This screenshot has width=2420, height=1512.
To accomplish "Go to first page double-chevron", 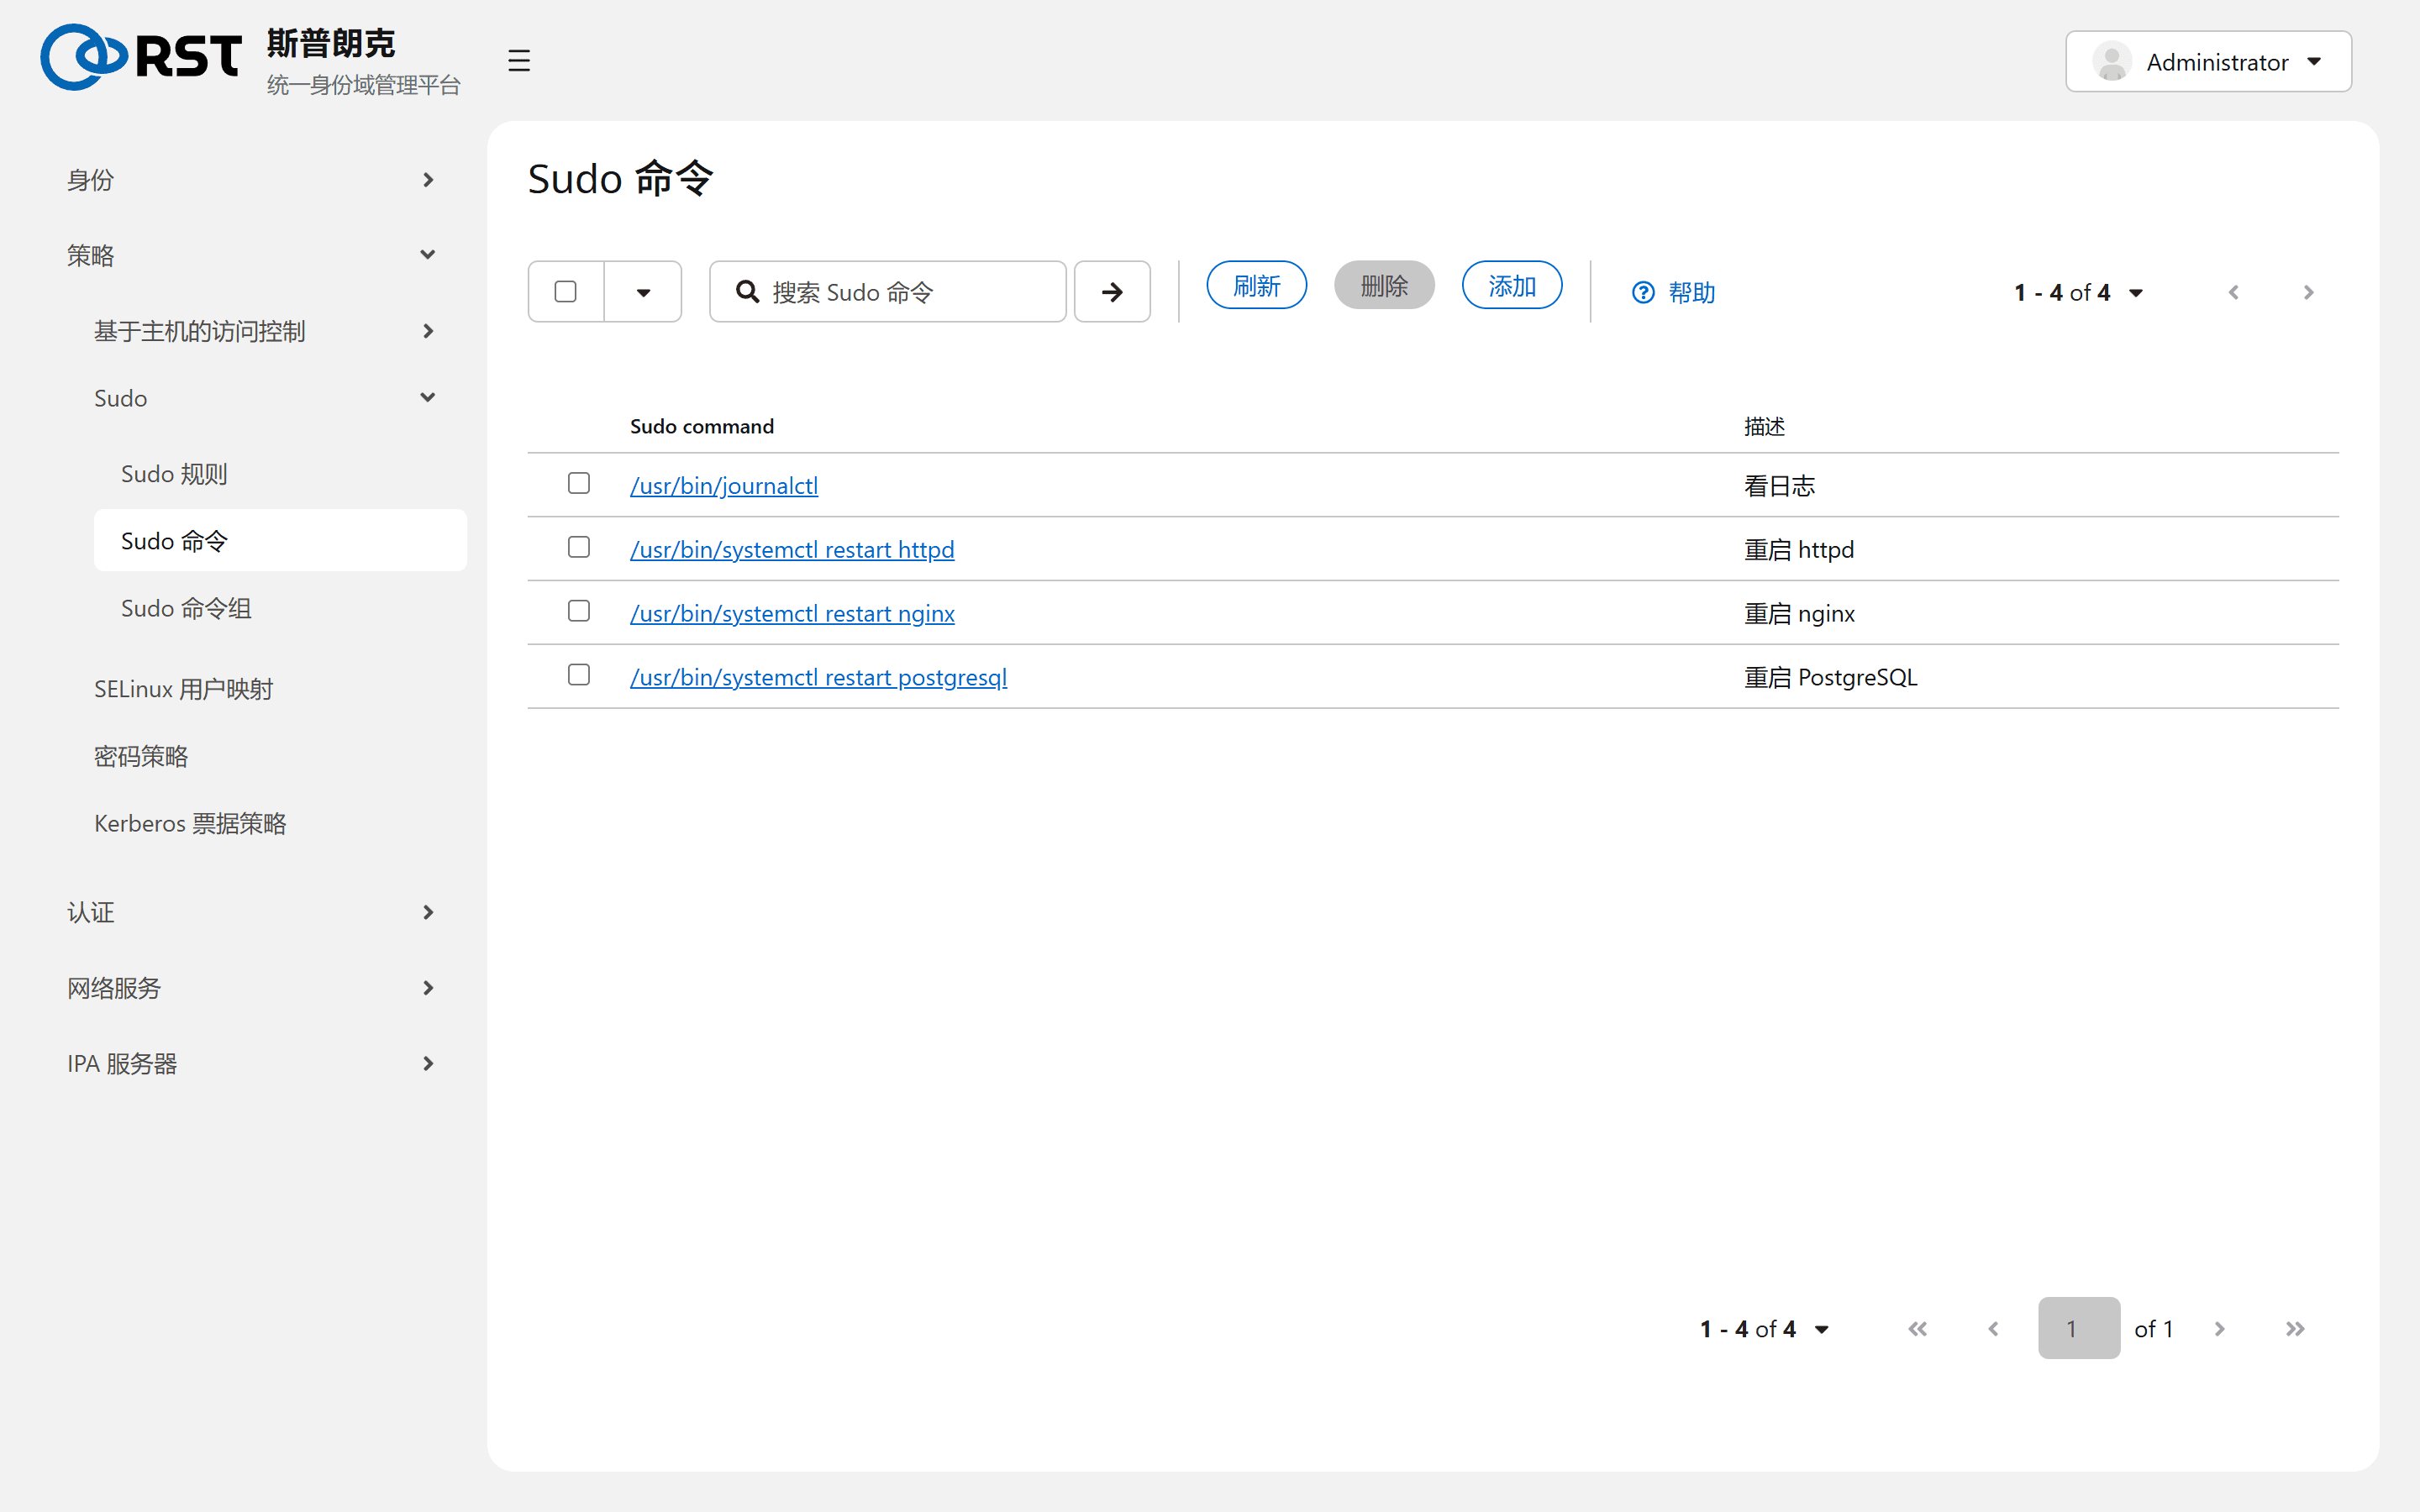I will 1917,1329.
